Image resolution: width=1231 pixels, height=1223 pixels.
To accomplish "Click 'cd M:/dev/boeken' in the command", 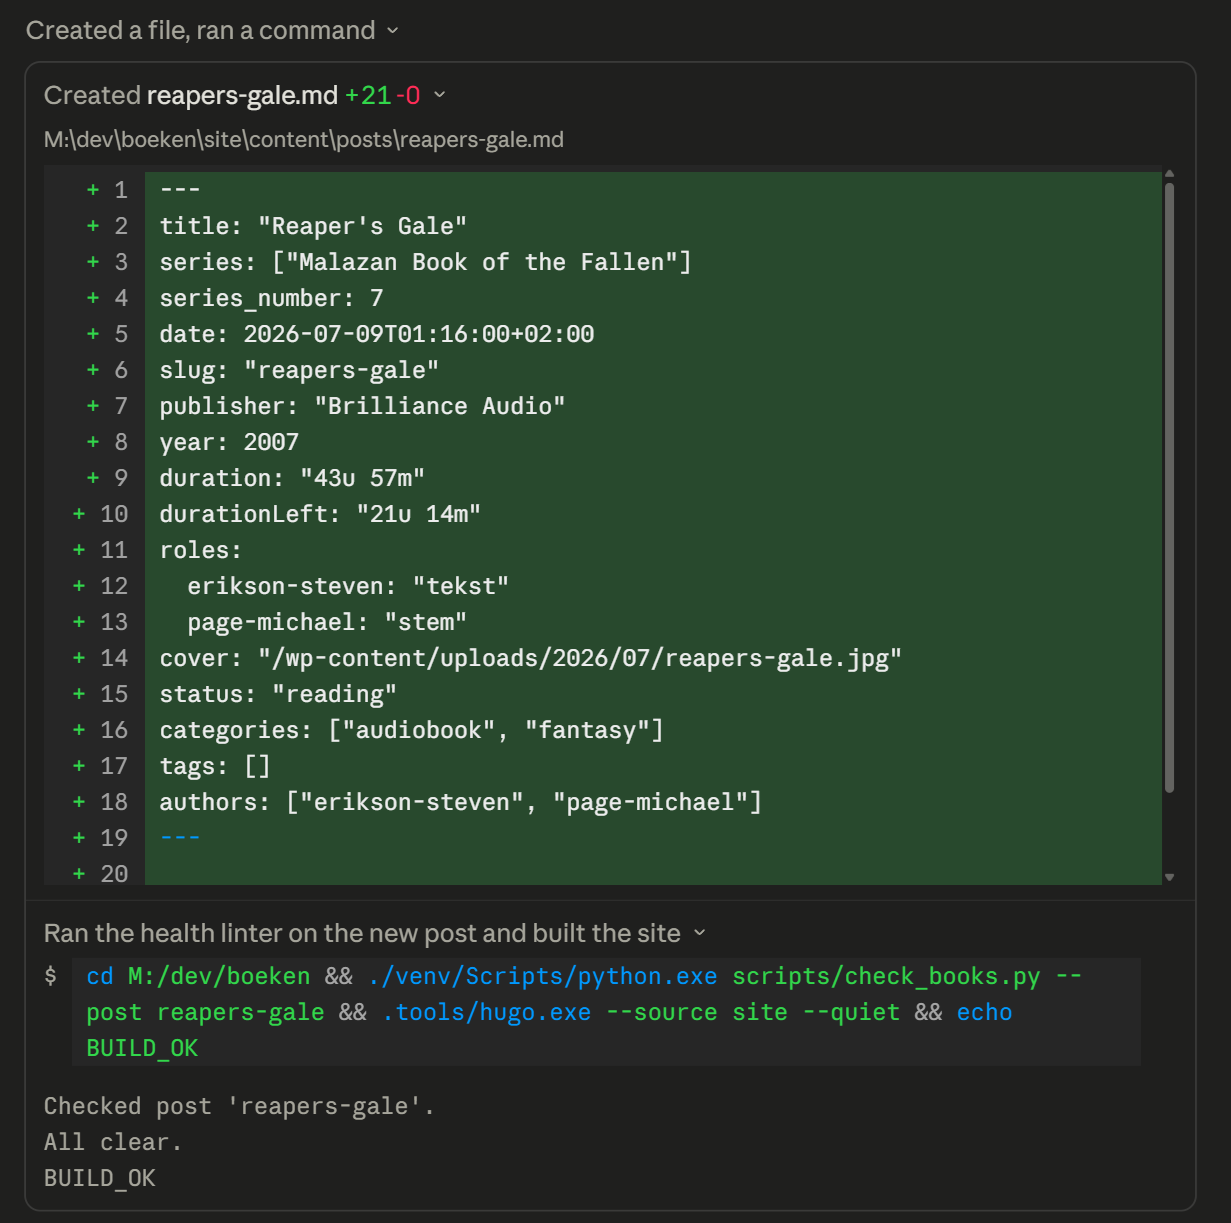I will click(x=198, y=976).
